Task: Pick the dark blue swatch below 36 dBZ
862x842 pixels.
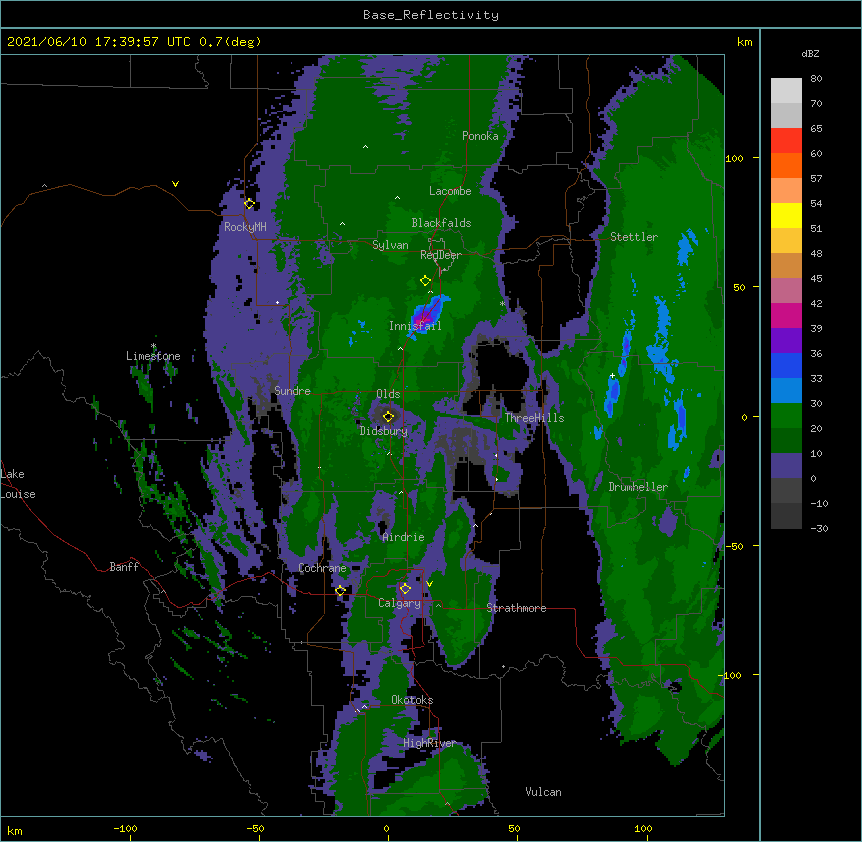Action: [x=786, y=365]
